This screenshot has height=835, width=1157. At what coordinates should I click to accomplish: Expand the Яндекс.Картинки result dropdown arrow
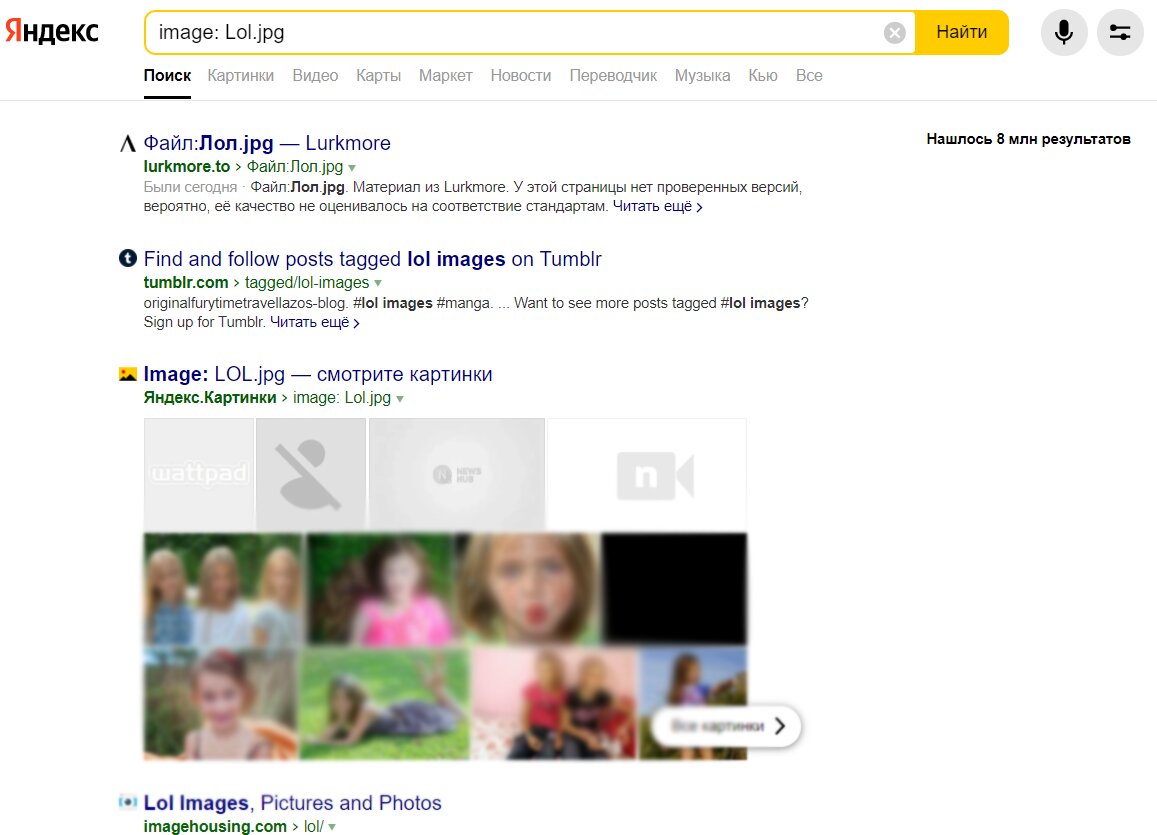pyautogui.click(x=400, y=398)
